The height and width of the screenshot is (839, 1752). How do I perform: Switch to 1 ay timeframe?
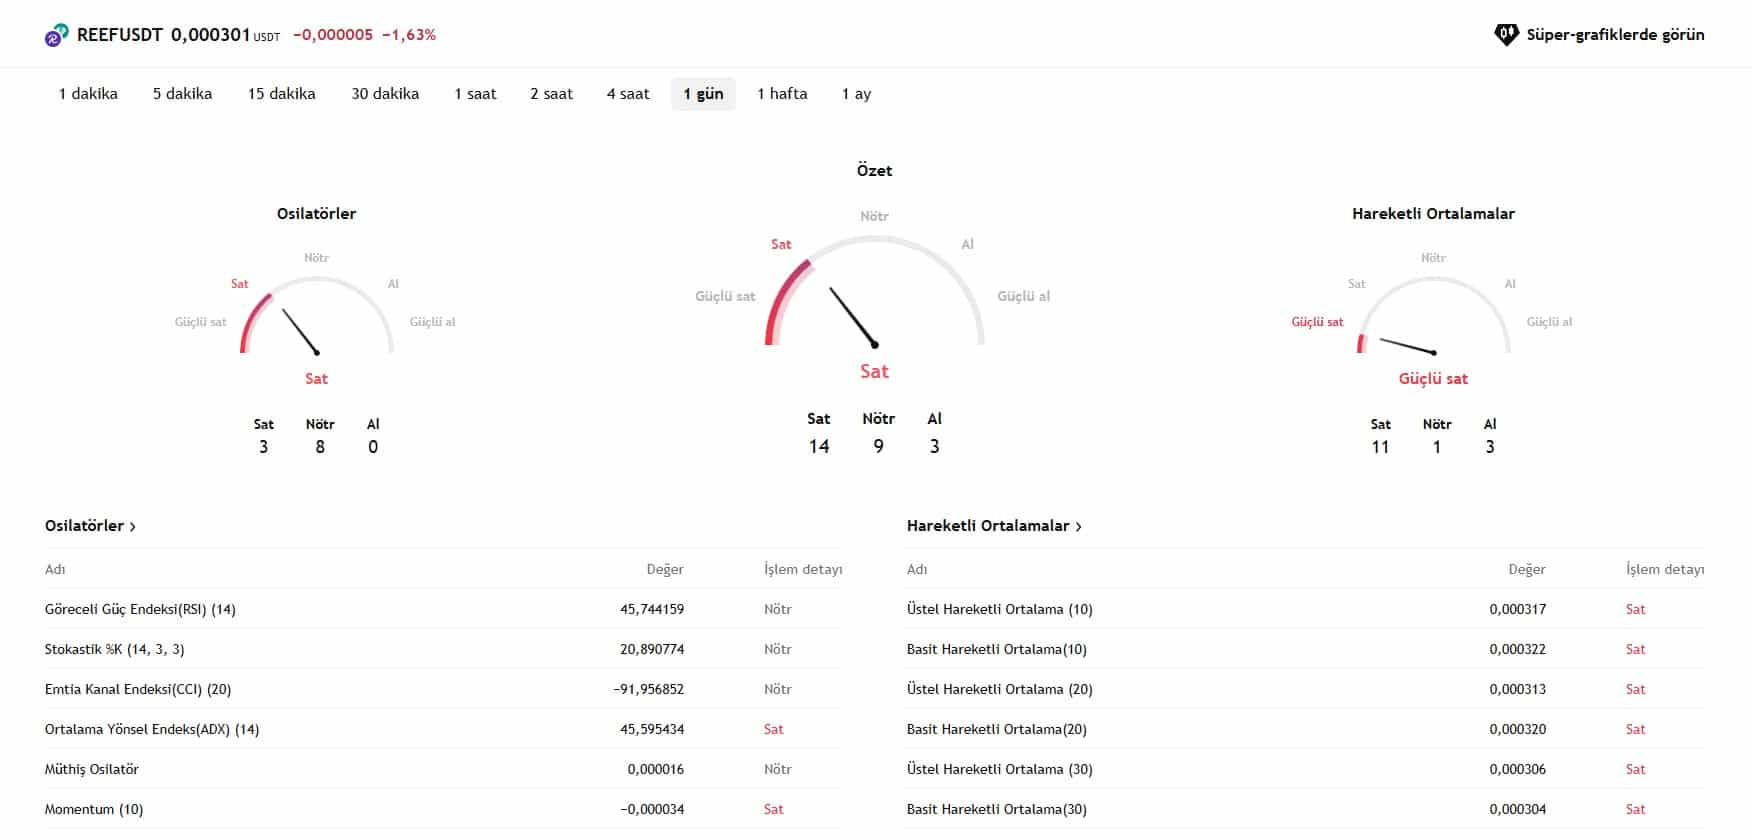point(856,94)
